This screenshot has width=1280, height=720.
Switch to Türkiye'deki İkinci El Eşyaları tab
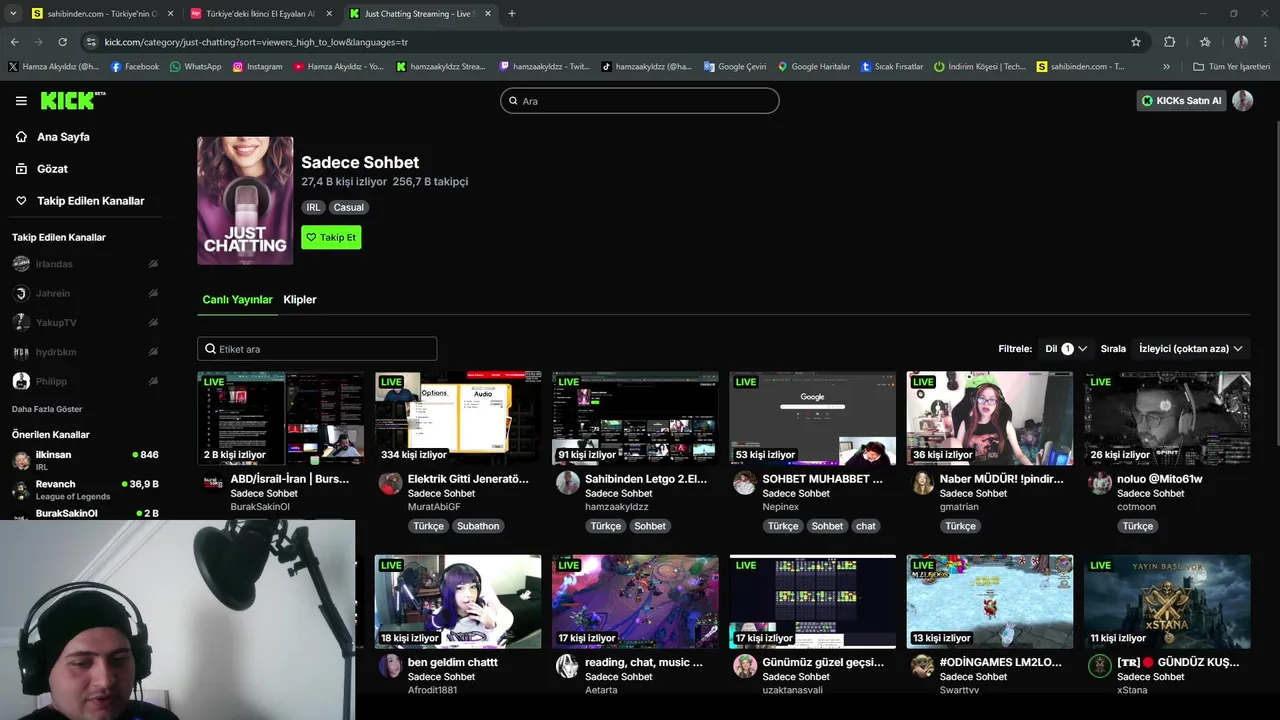tap(260, 14)
